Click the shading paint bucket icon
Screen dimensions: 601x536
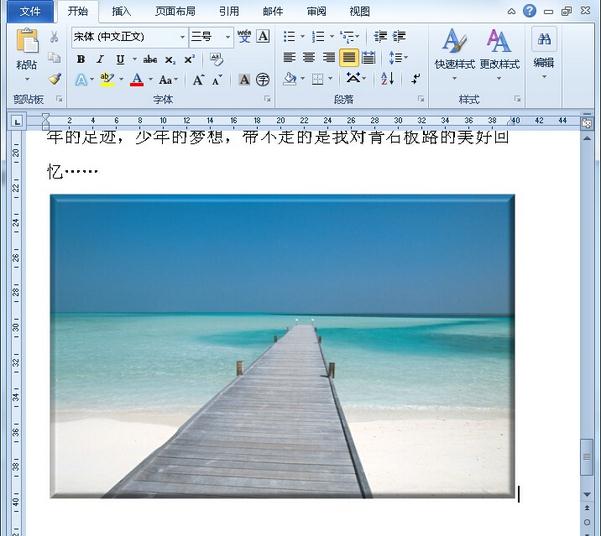(x=290, y=79)
